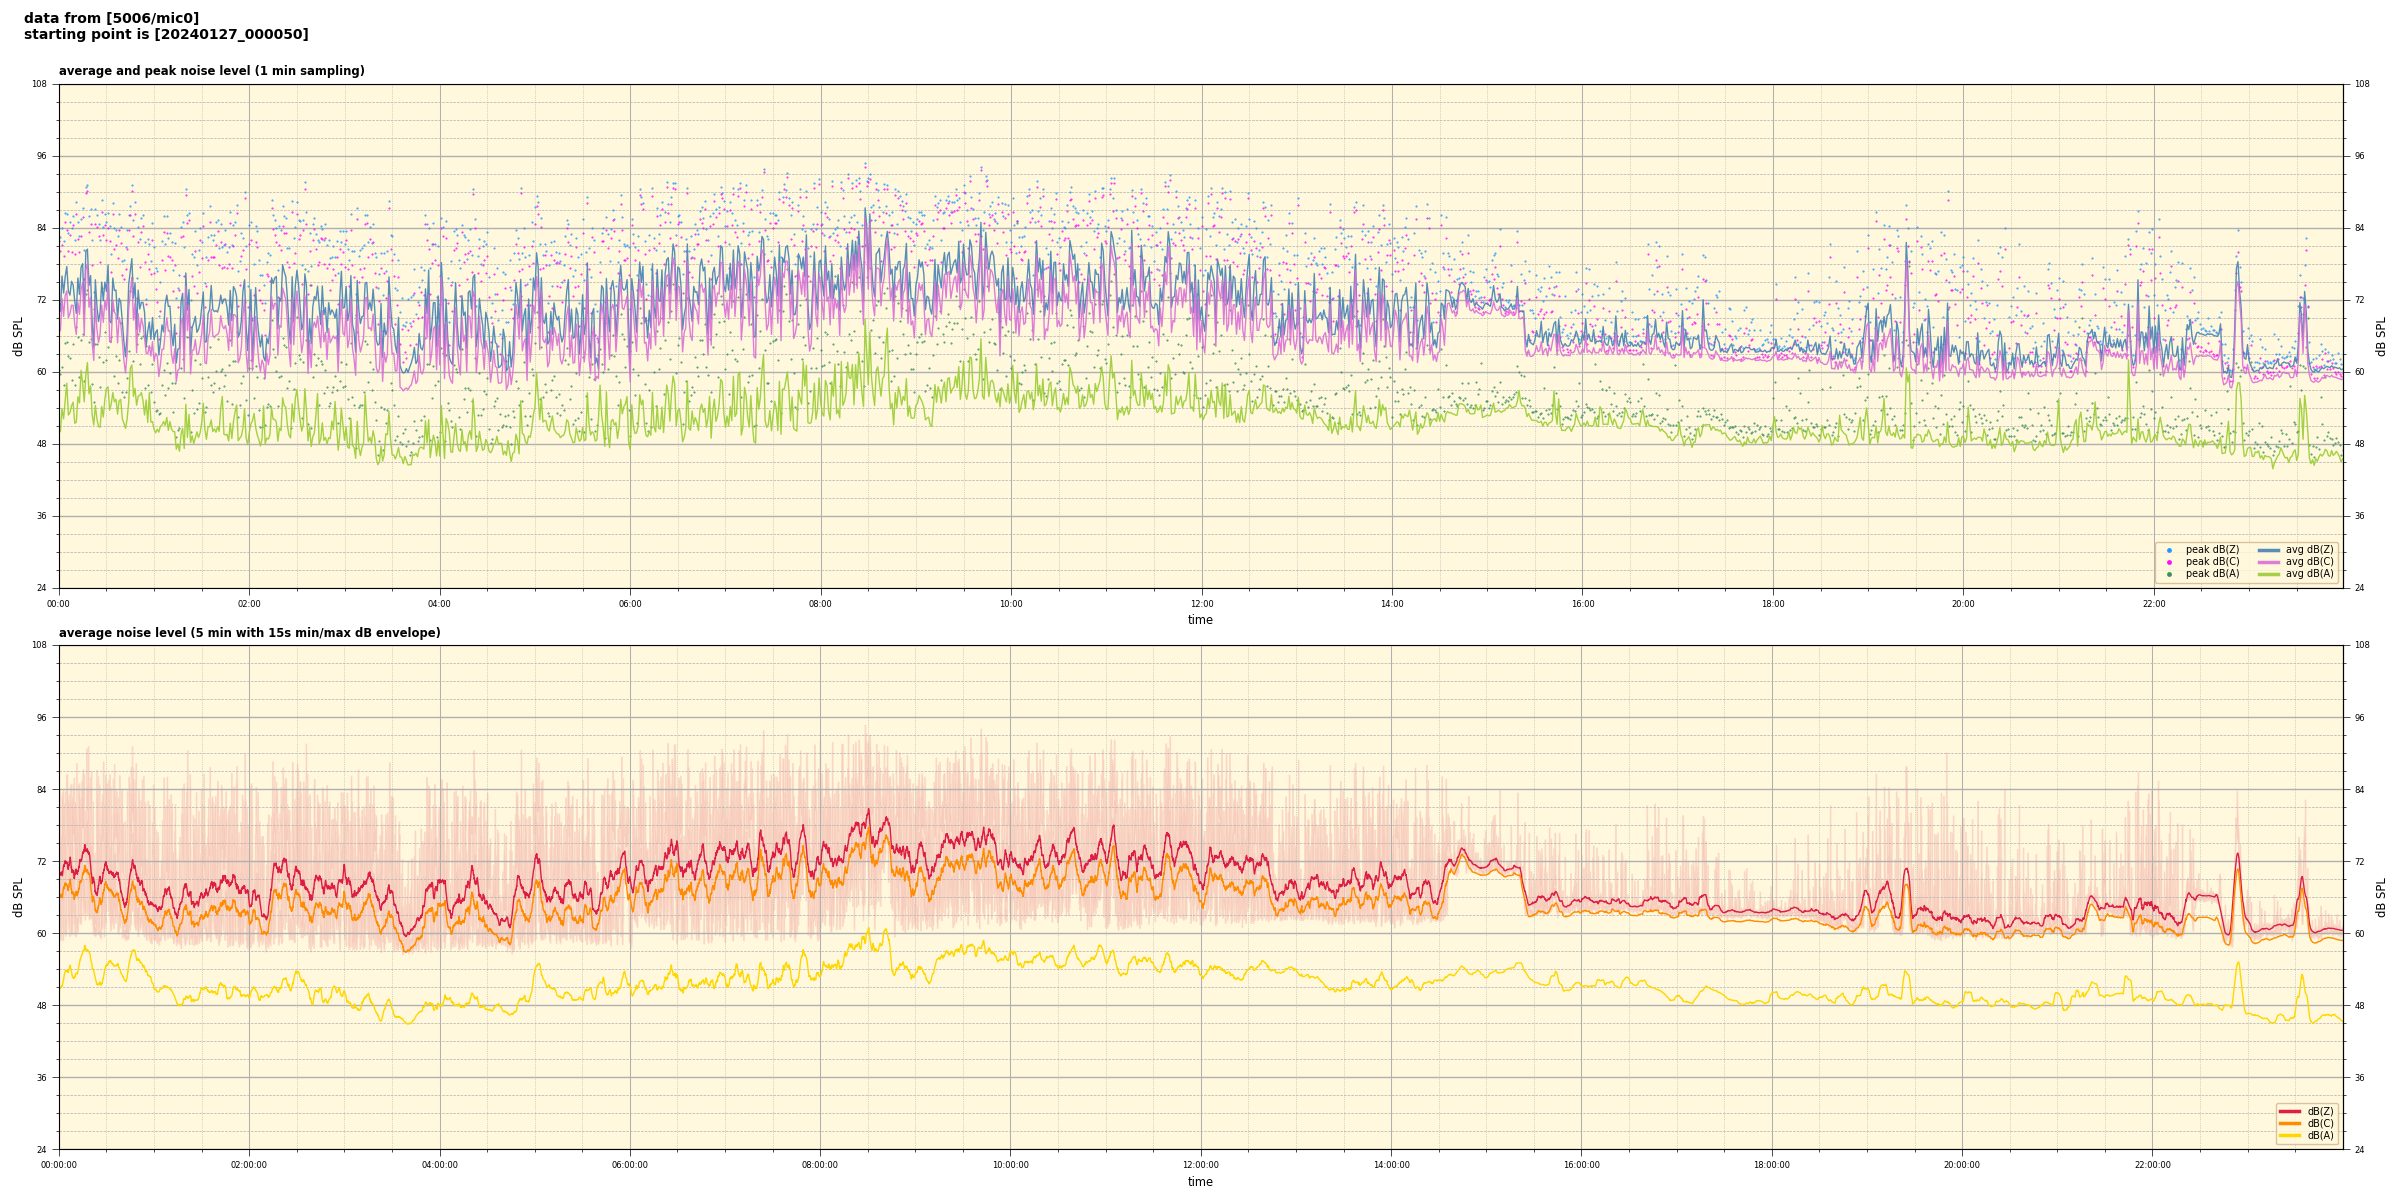Image resolution: width=2400 pixels, height=1200 pixels.
Task: Click the 18:00:00 tick on bottom chart
Action: [x=1772, y=1165]
